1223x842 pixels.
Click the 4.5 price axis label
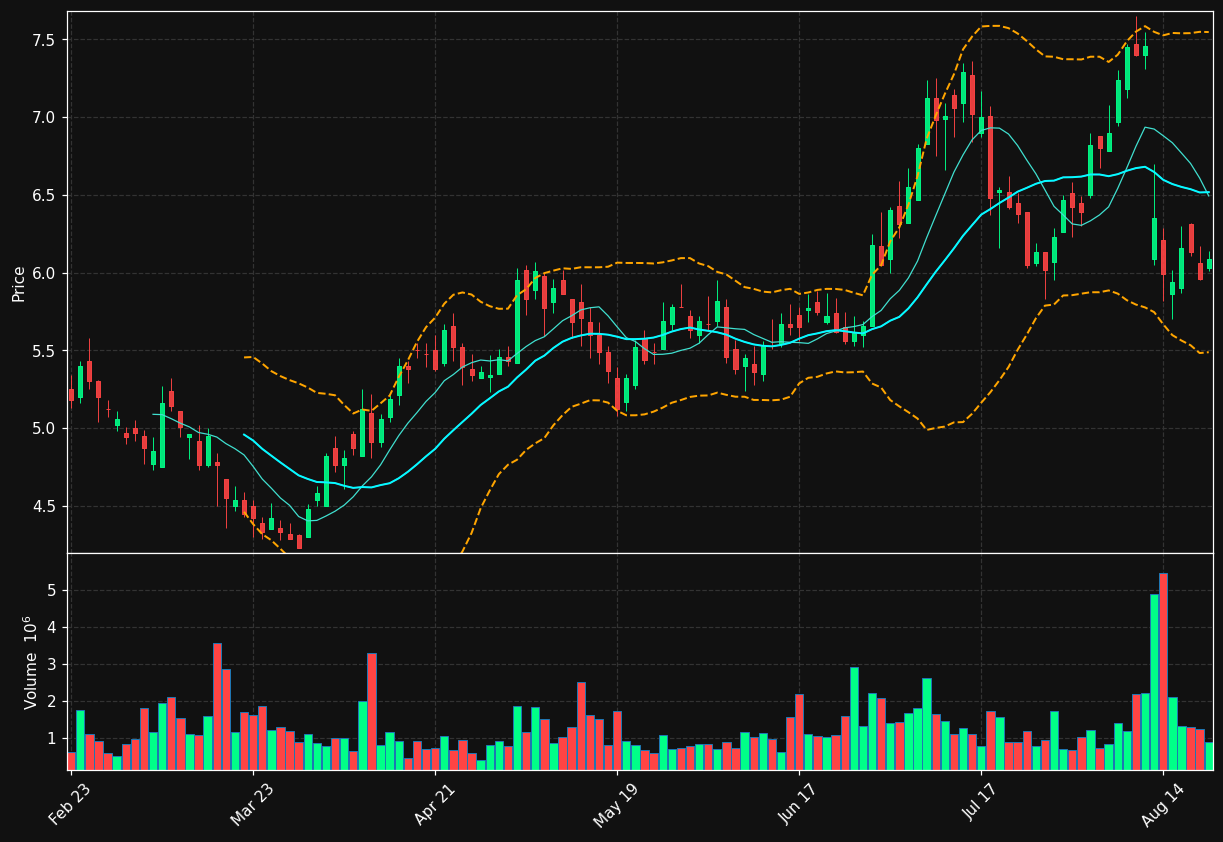(44, 506)
